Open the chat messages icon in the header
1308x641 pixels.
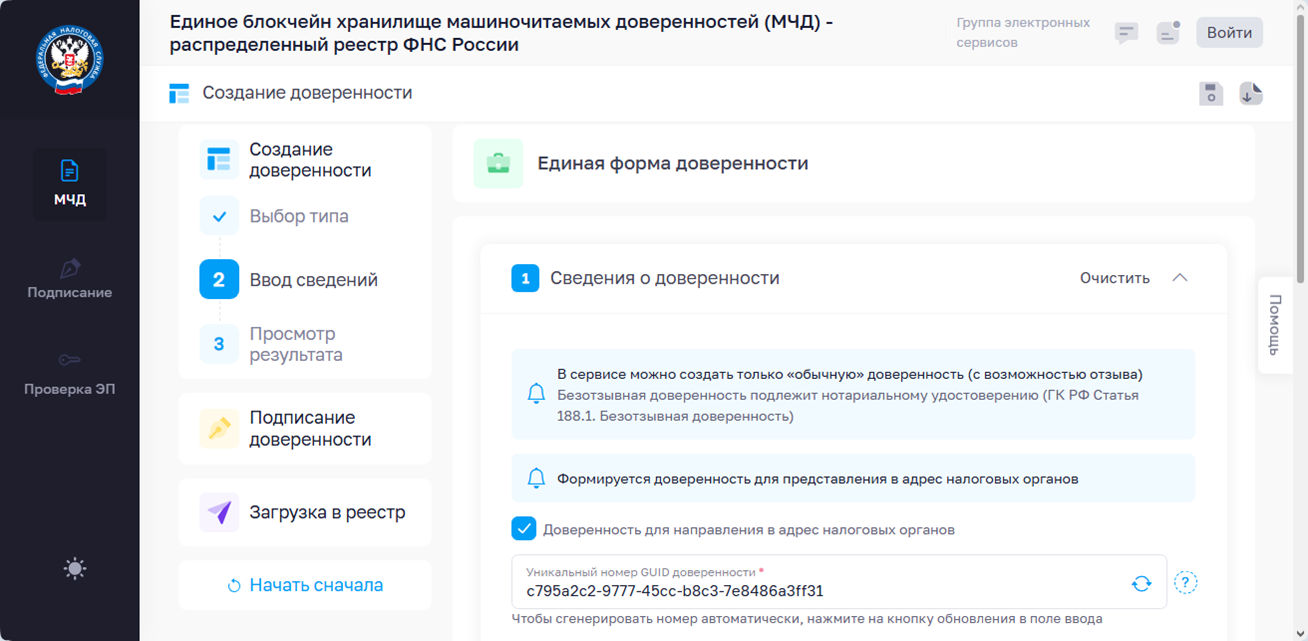[1126, 33]
